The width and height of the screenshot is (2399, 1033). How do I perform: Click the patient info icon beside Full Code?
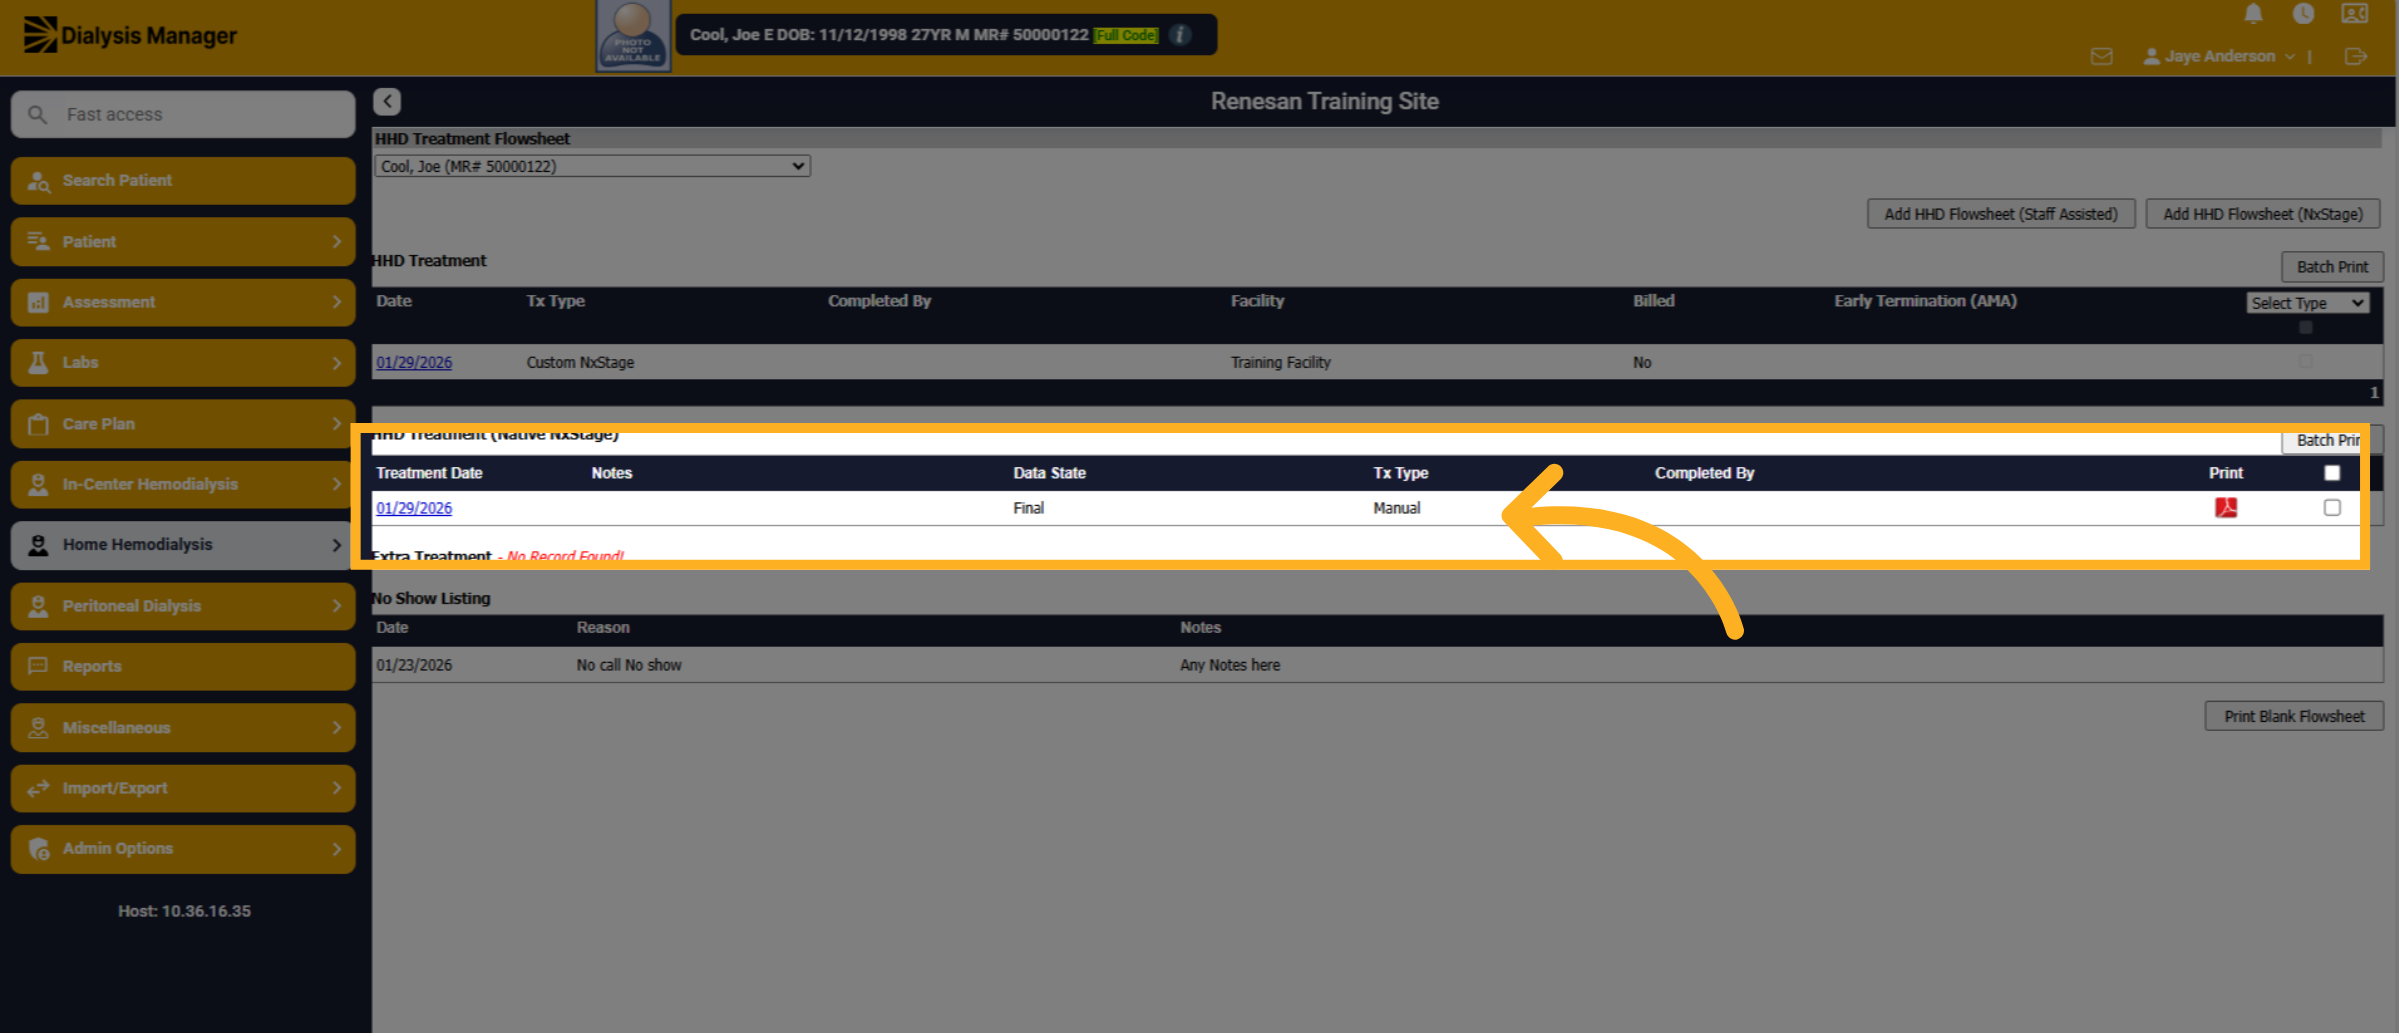1180,35
